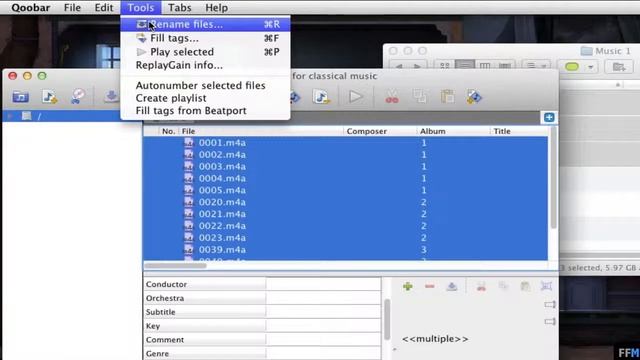Sort by the File column header
The width and height of the screenshot is (640, 360).
[x=261, y=131]
